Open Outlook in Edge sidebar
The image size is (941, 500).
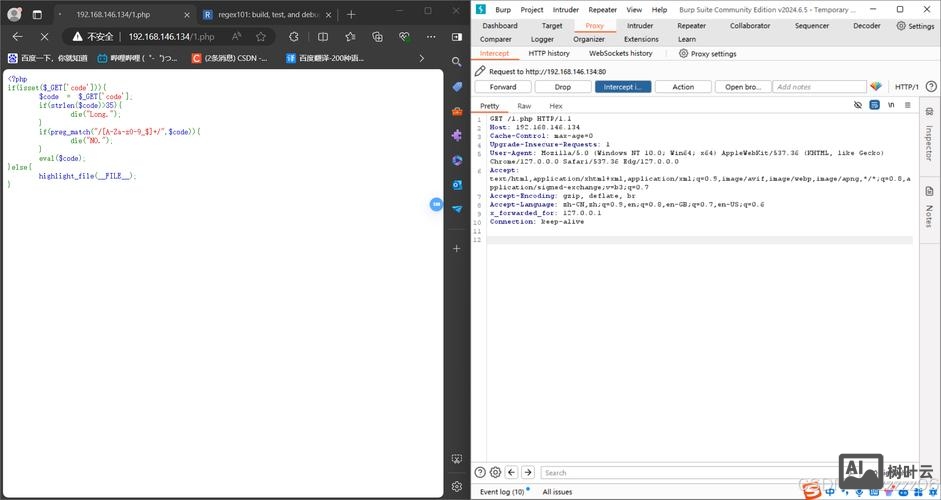tap(457, 185)
